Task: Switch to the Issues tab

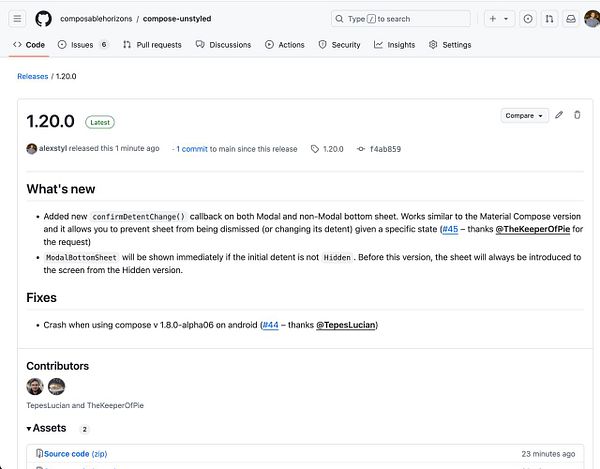Action: pyautogui.click(x=83, y=45)
